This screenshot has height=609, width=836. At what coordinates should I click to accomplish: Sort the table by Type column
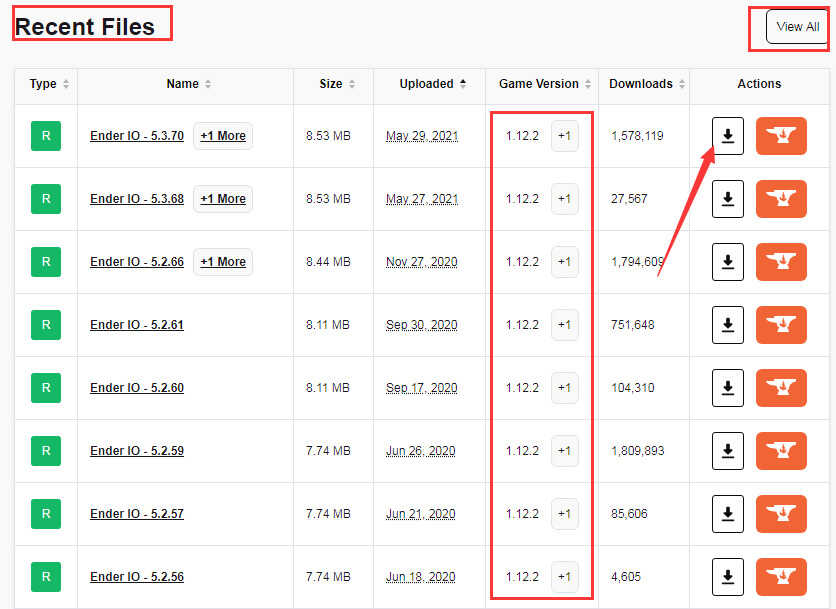click(49, 84)
